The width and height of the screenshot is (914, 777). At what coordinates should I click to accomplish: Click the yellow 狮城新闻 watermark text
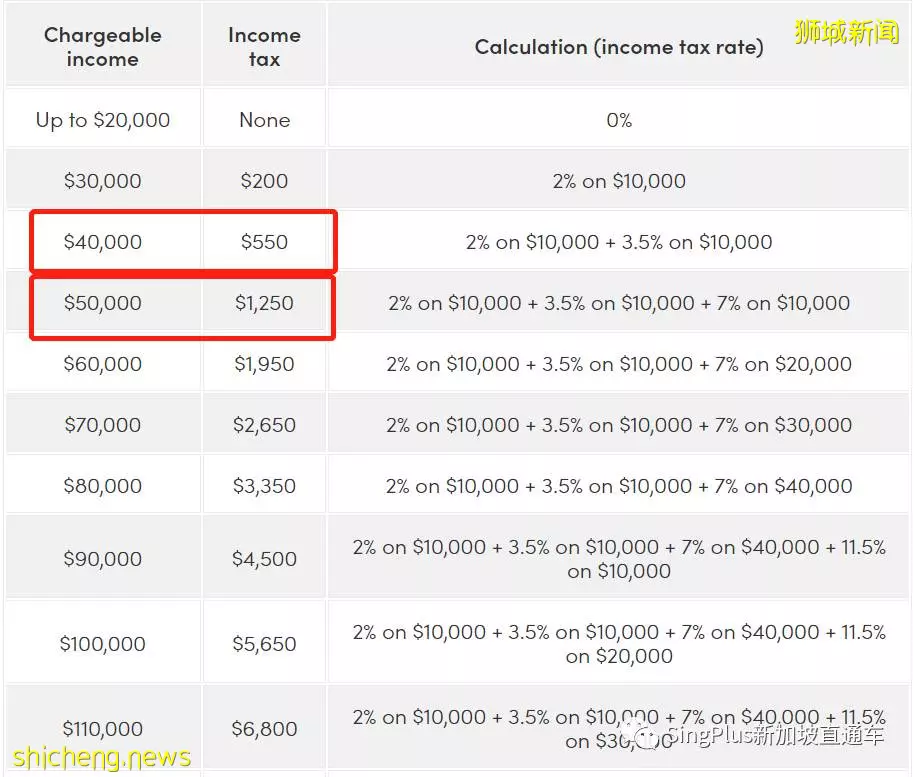pyautogui.click(x=846, y=31)
